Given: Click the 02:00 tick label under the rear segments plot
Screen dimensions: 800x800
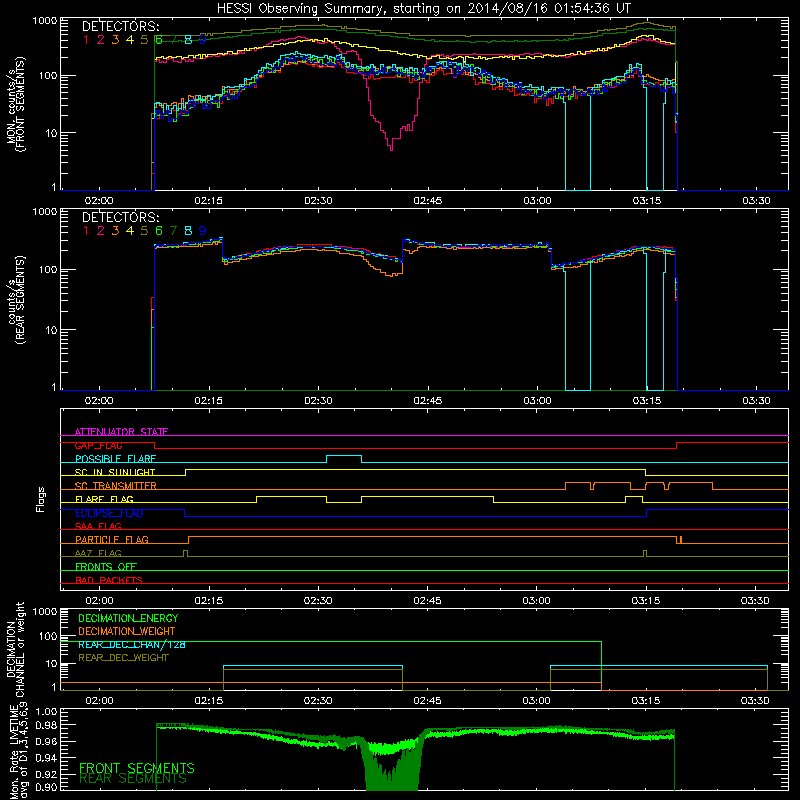Looking at the screenshot, I should pyautogui.click(x=99, y=401).
